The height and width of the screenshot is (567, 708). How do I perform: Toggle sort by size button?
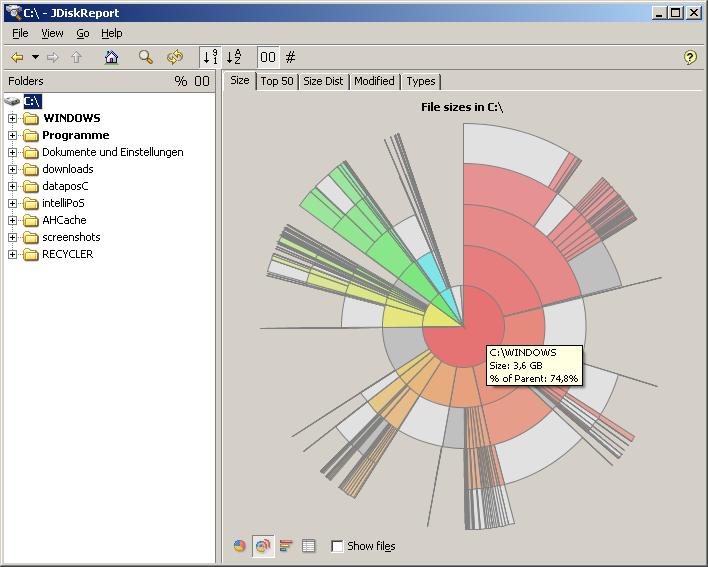pos(210,57)
